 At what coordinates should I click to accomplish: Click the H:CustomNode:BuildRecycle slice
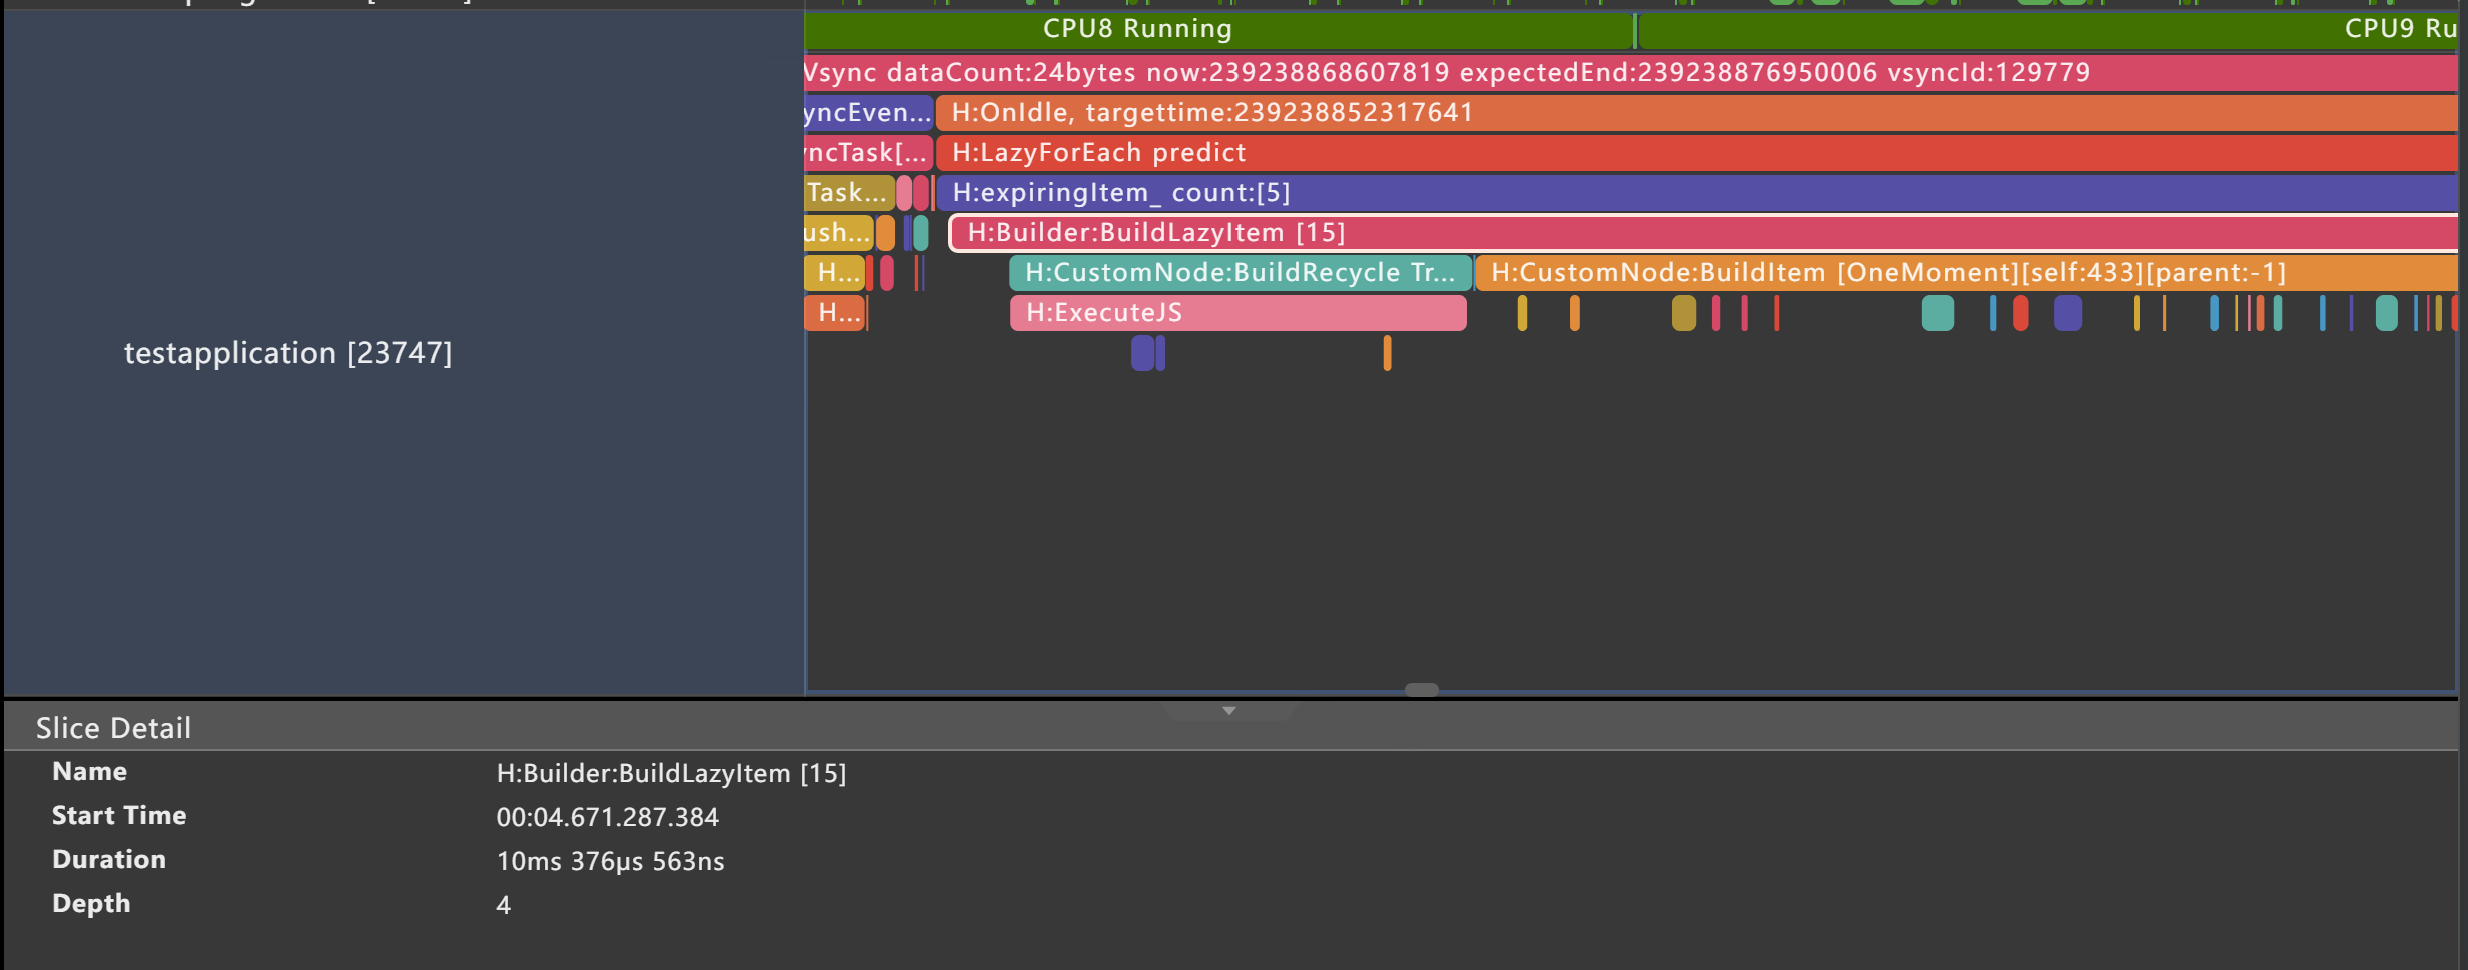1239,273
